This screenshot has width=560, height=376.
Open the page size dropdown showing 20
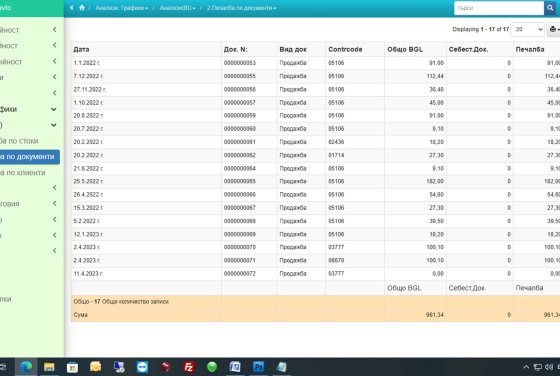(528, 29)
